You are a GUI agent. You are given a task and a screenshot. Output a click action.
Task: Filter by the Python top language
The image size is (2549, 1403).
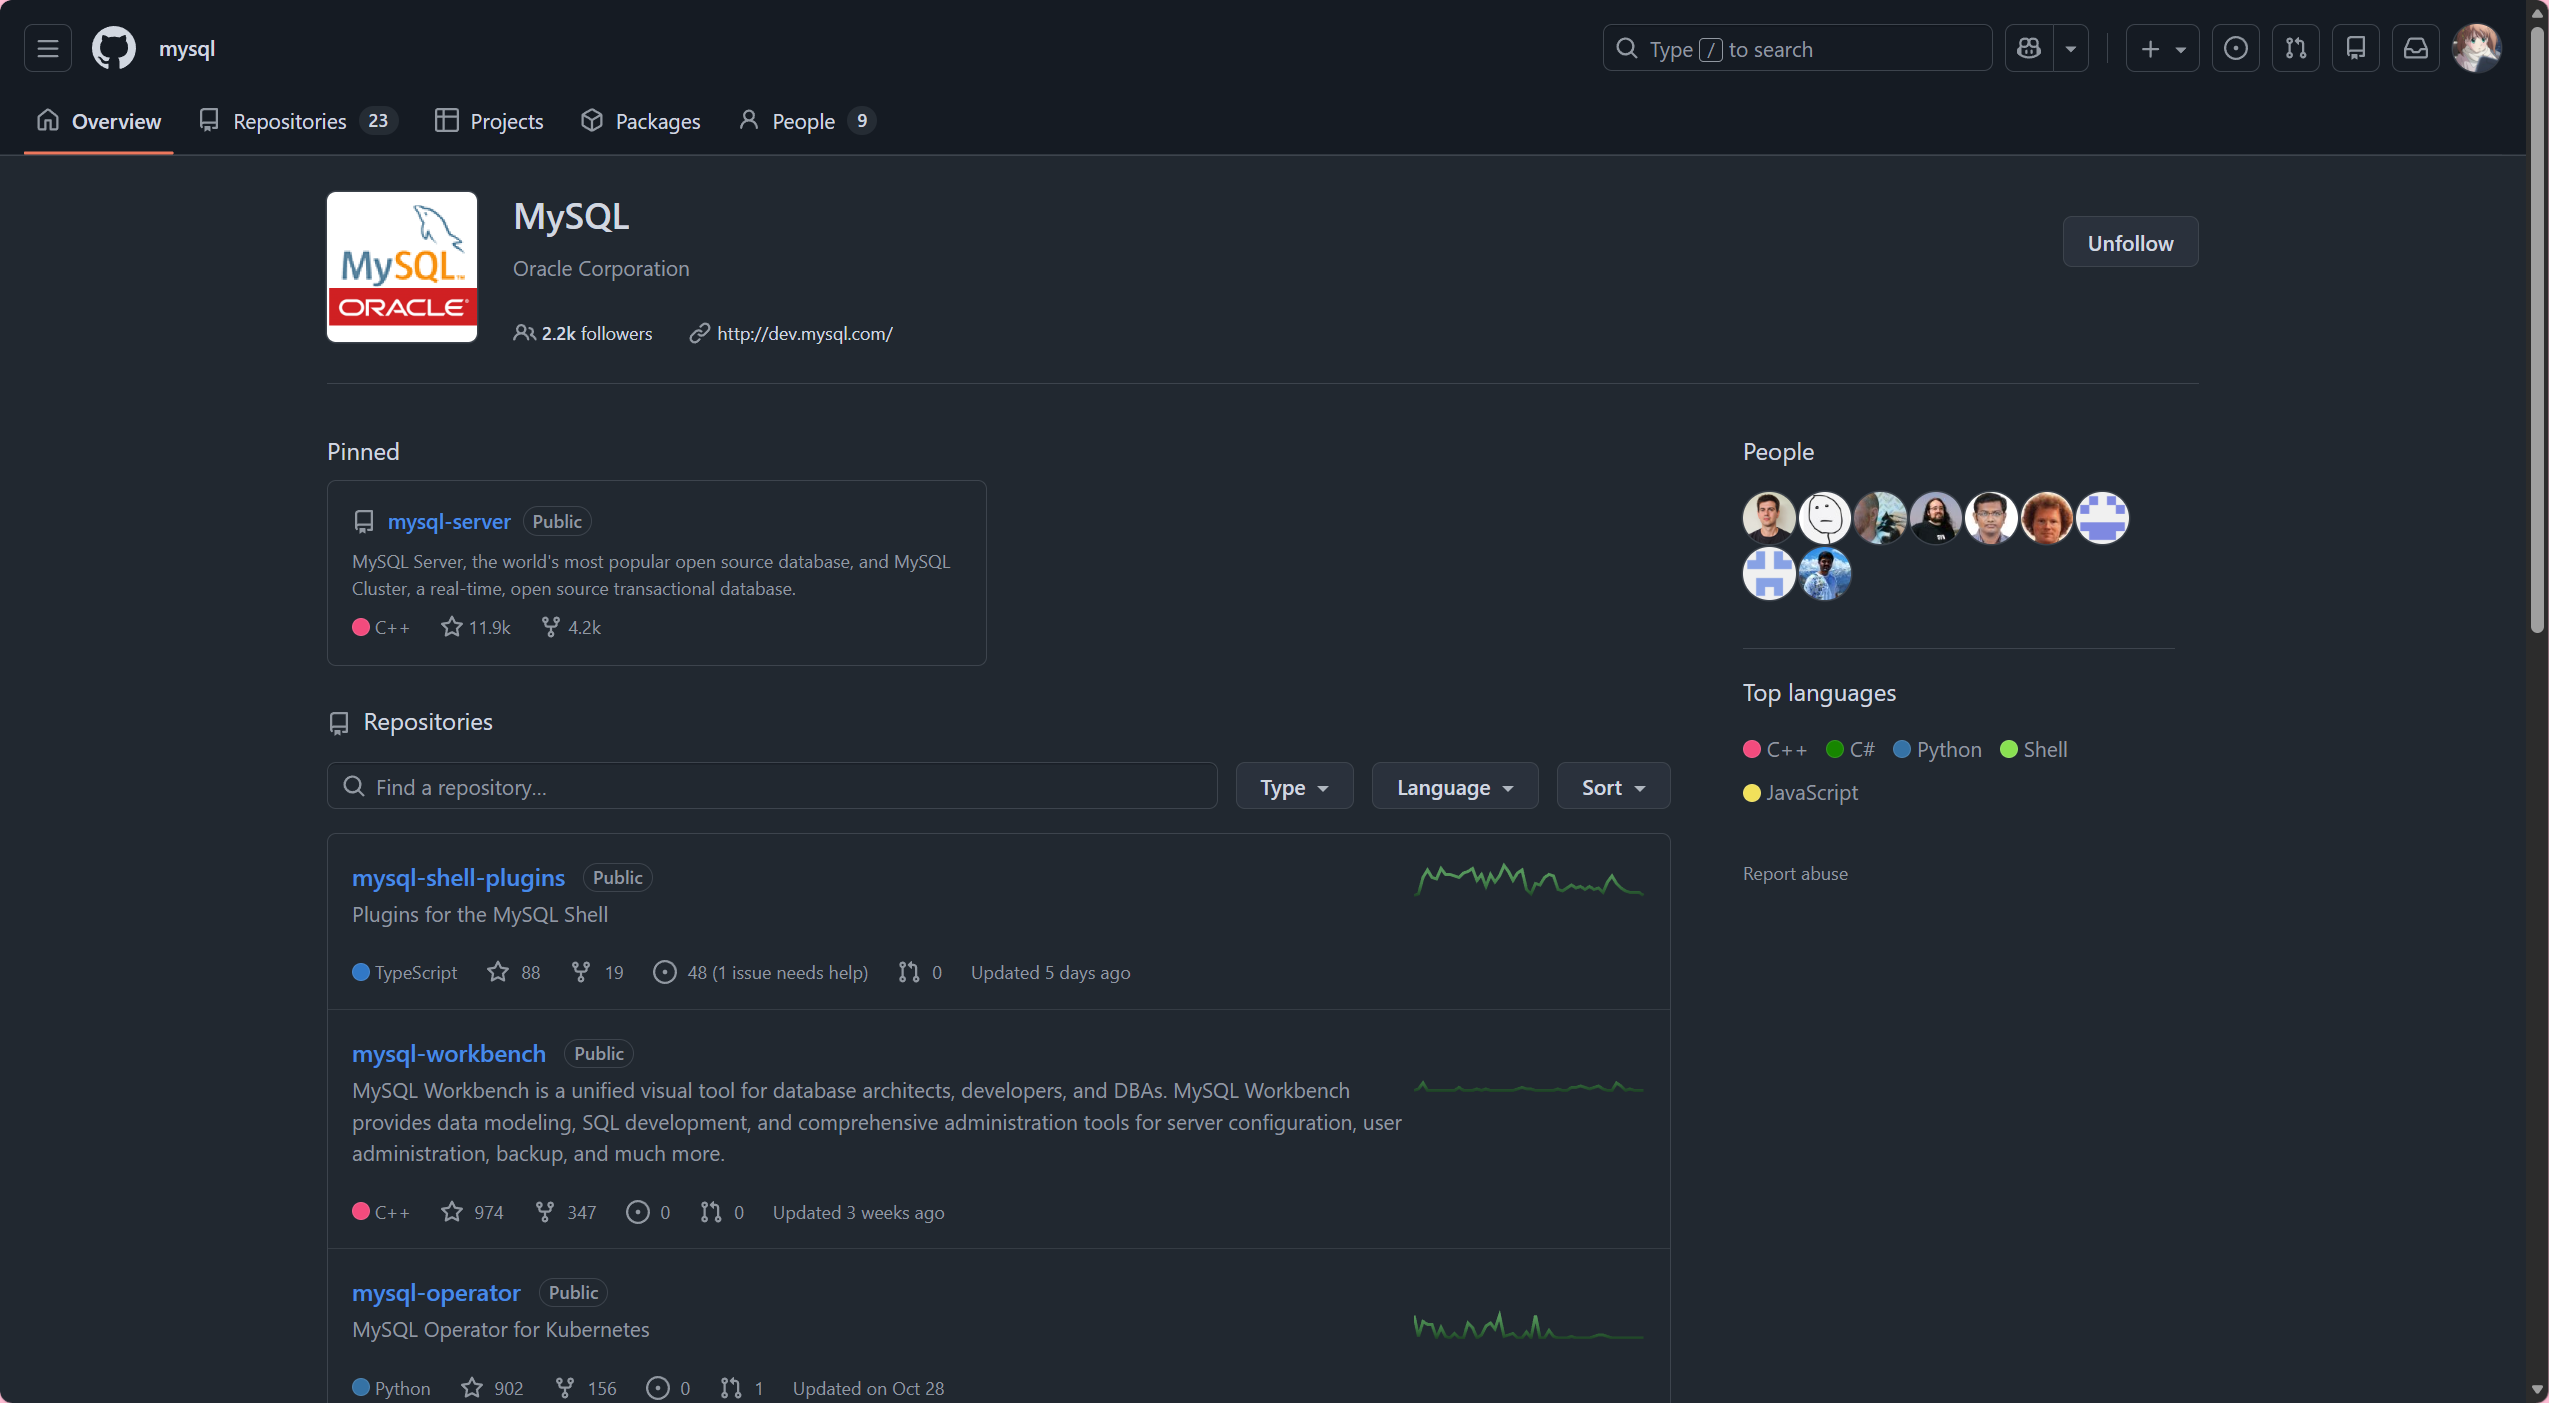(1937, 749)
